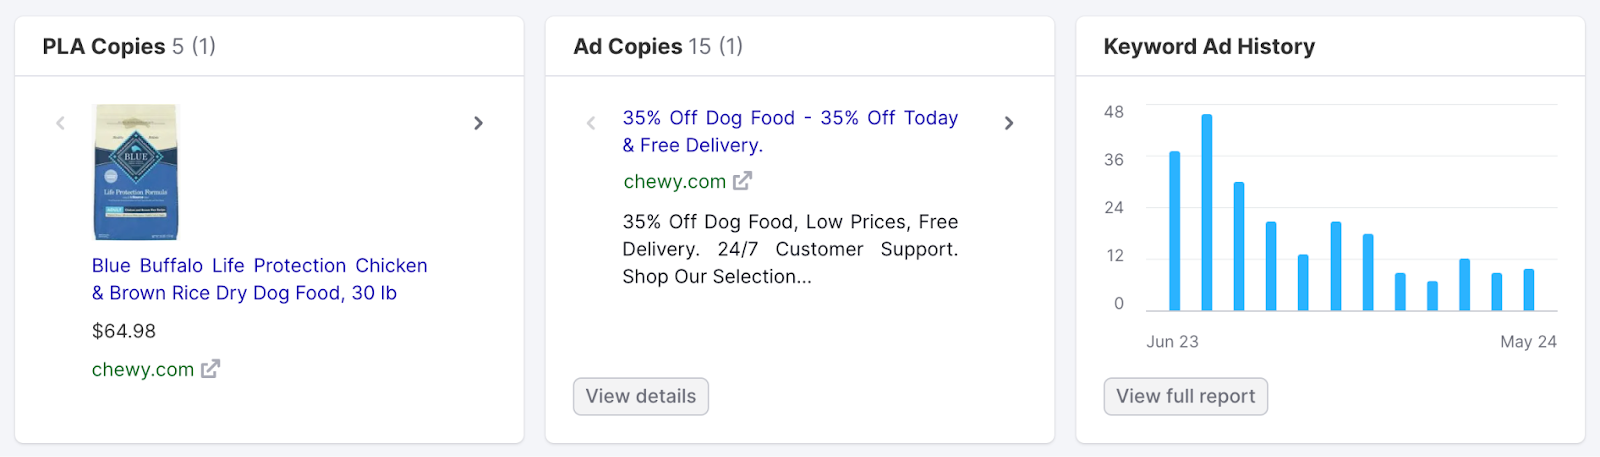Click chewy.com link under the $64.98 price
The width and height of the screenshot is (1600, 457).
(143, 369)
